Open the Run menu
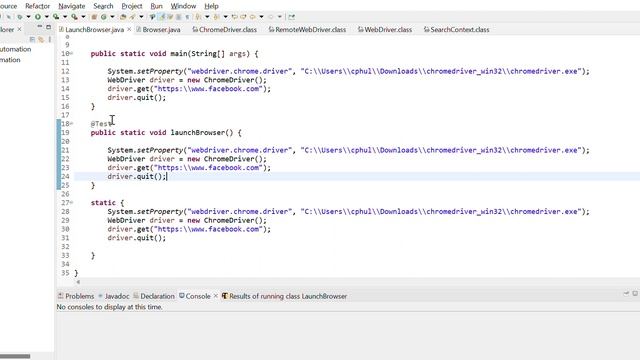 click(156, 6)
